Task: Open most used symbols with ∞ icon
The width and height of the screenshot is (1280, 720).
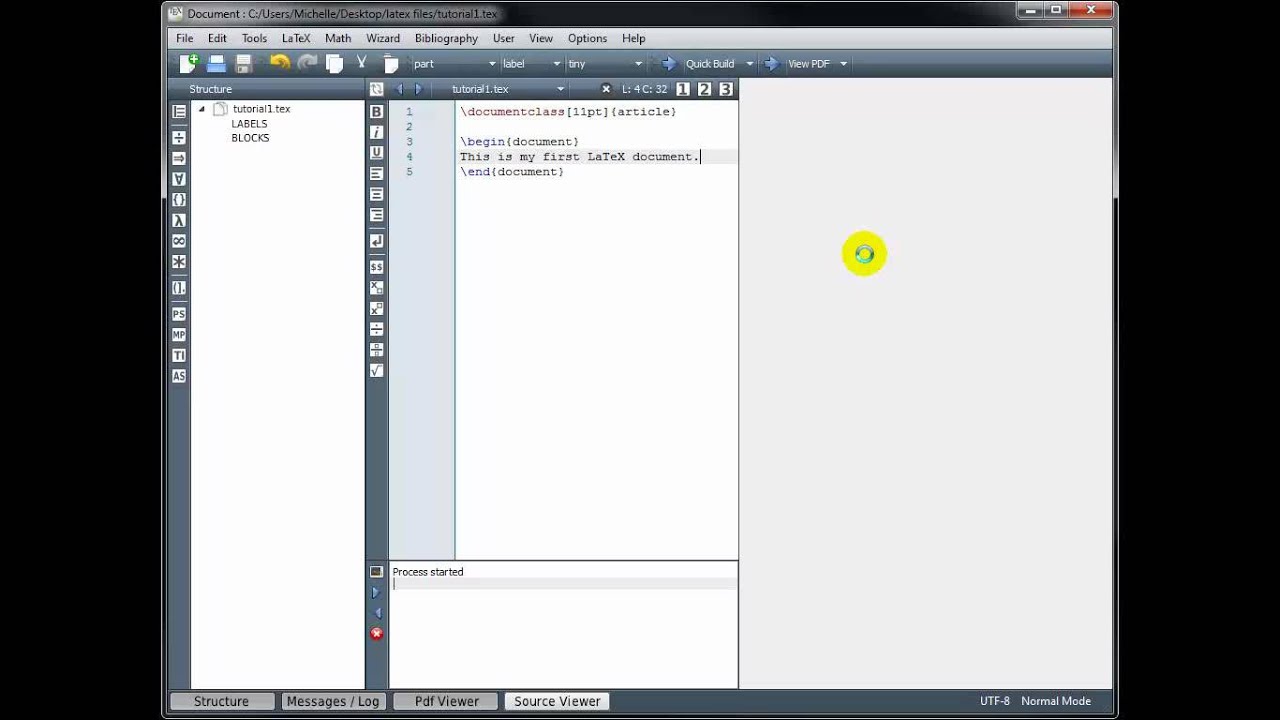Action: 179,241
